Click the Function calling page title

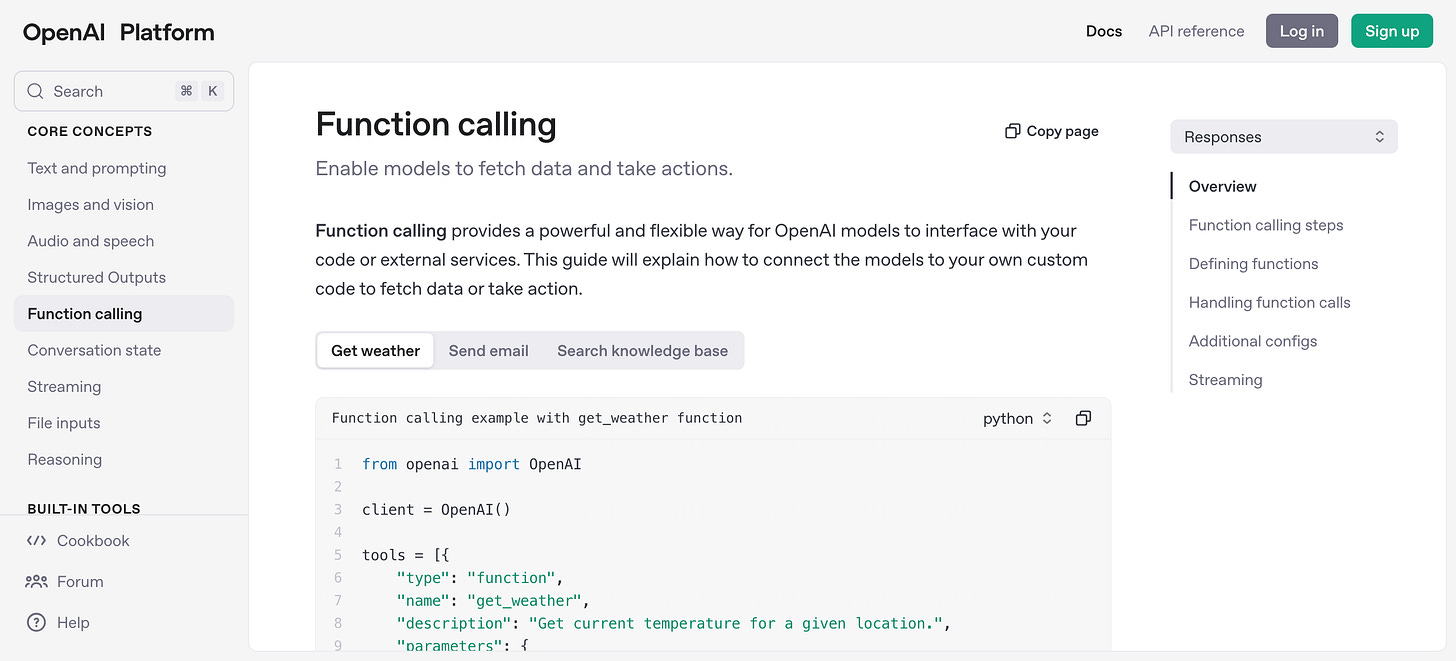click(436, 124)
